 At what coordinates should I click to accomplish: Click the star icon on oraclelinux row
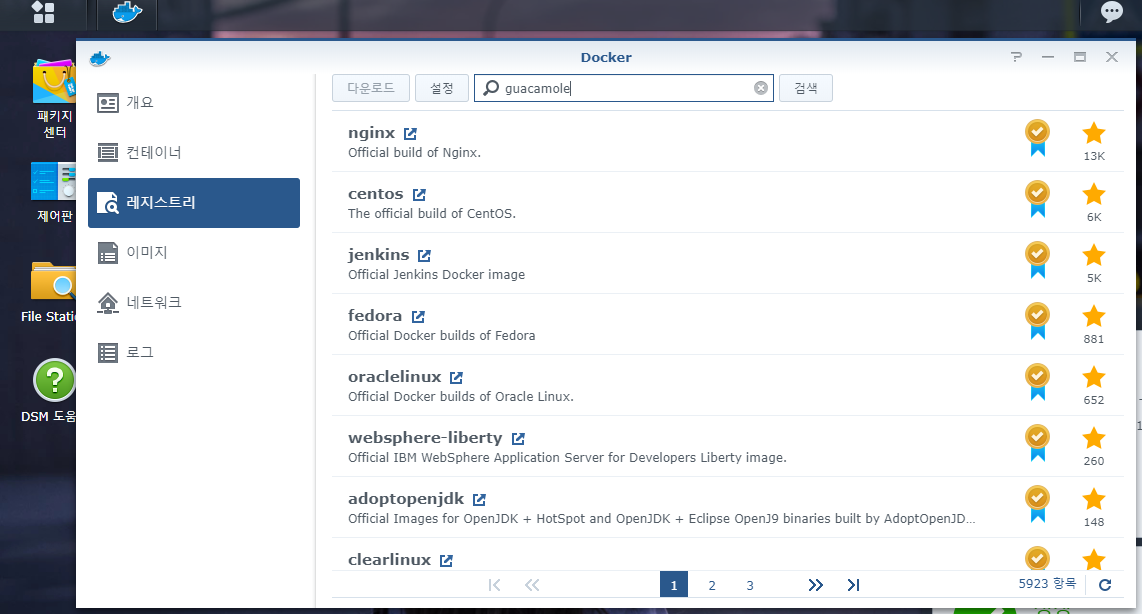[1093, 377]
